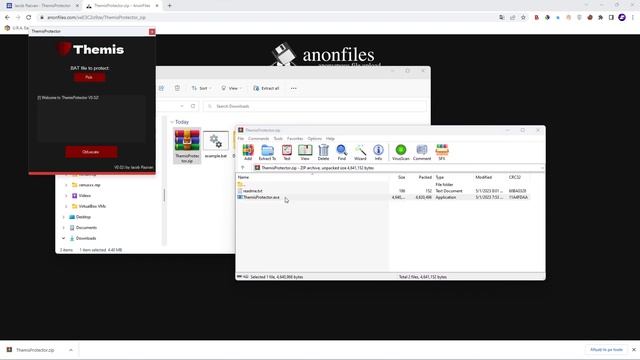Select readme.txt in the archive list
This screenshot has width=640, height=360.
click(253, 191)
